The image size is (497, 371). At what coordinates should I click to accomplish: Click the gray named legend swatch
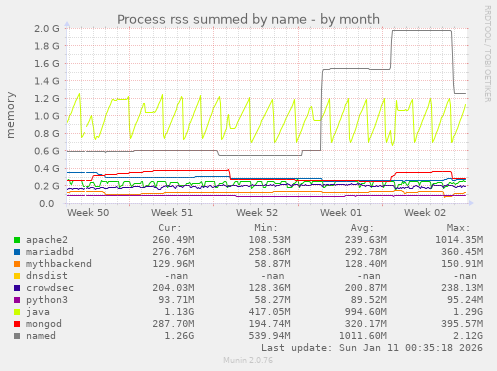[x=17, y=336]
